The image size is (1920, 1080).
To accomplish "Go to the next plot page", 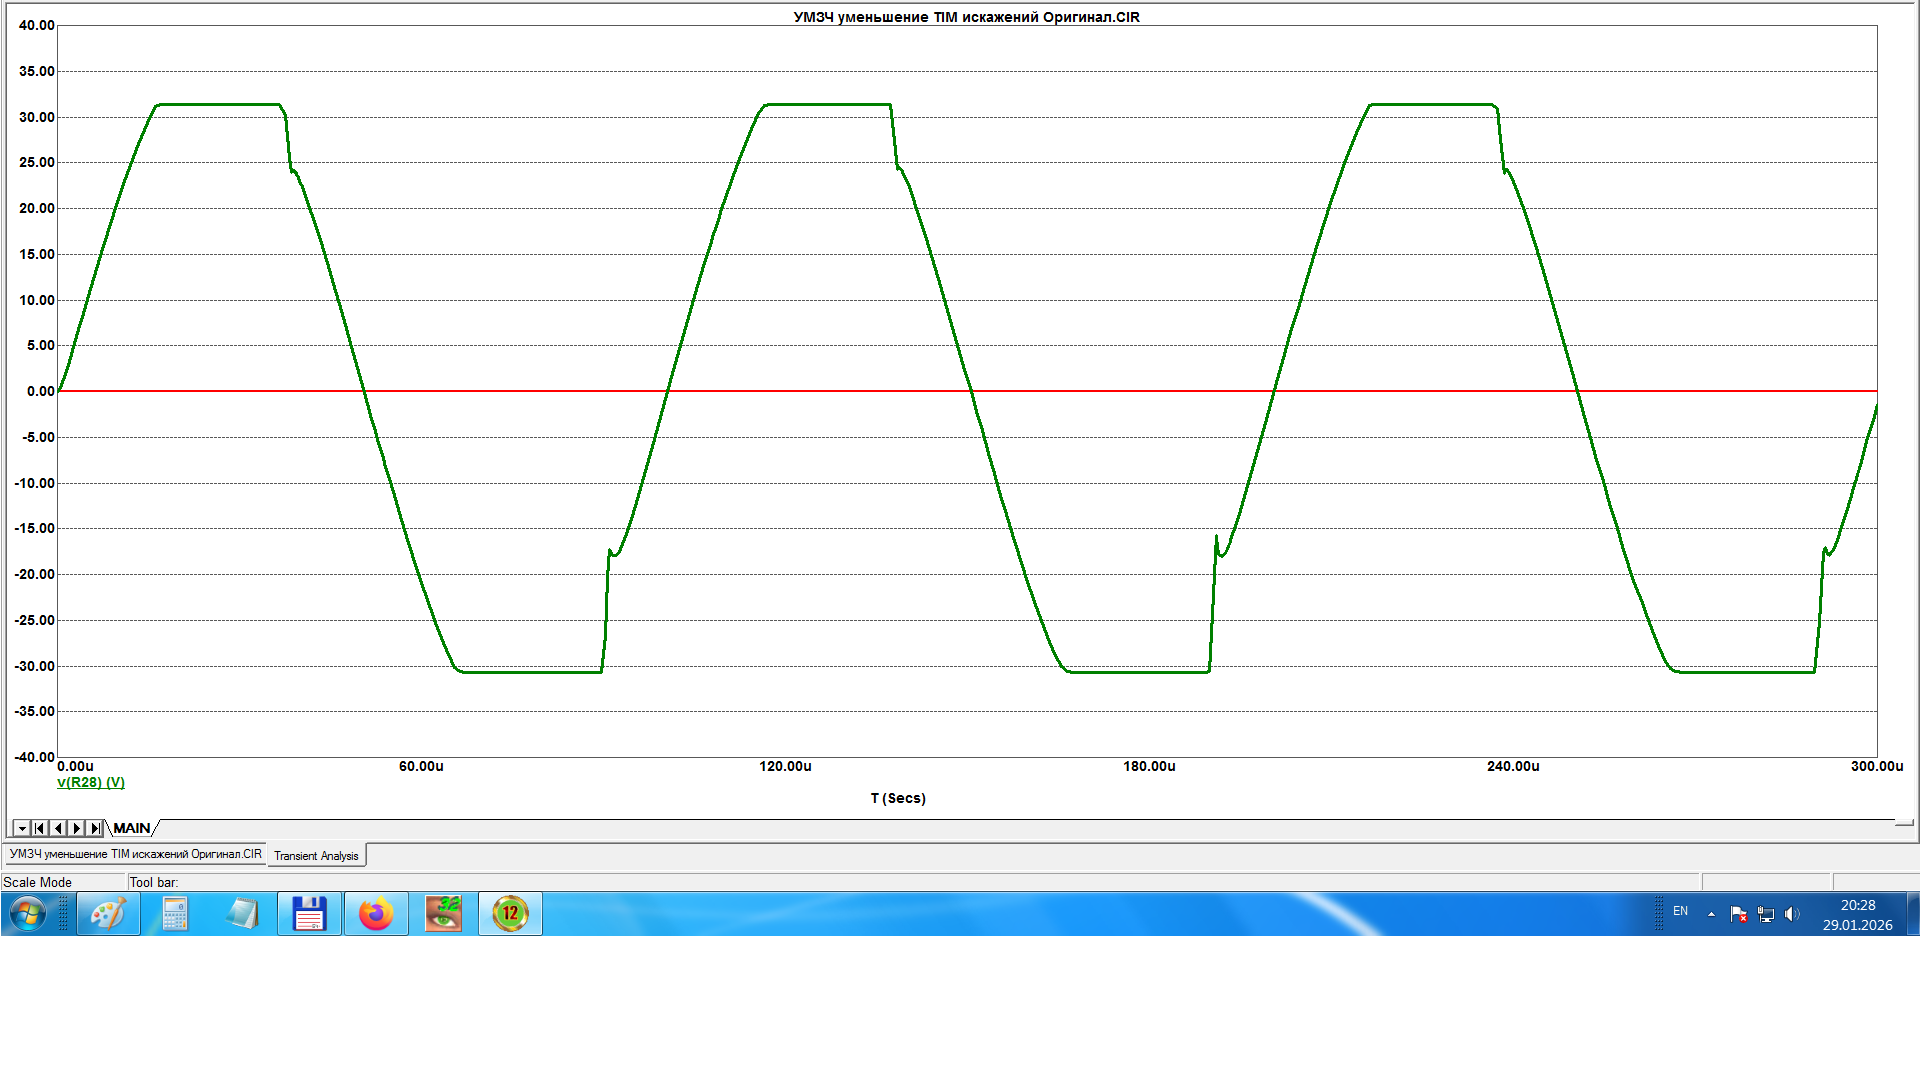I will pyautogui.click(x=76, y=828).
